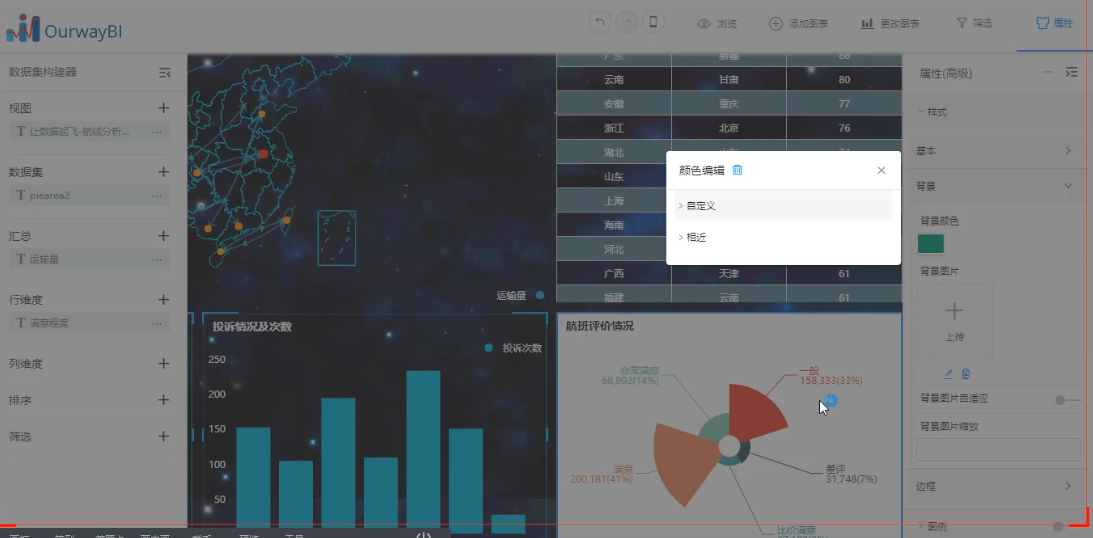Toggle 背景图片自适应 switch
This screenshot has height=538, width=1093.
tap(1067, 399)
